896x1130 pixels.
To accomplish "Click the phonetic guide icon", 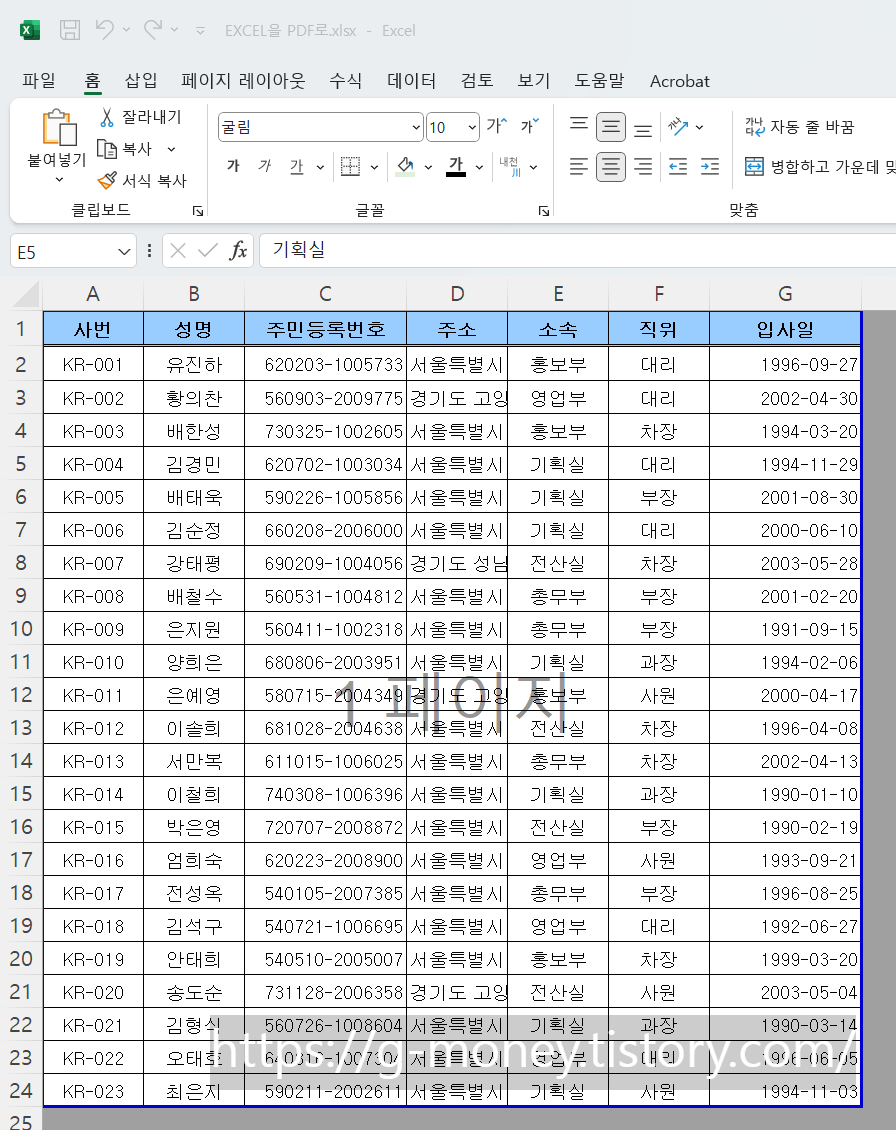I will tap(510, 166).
